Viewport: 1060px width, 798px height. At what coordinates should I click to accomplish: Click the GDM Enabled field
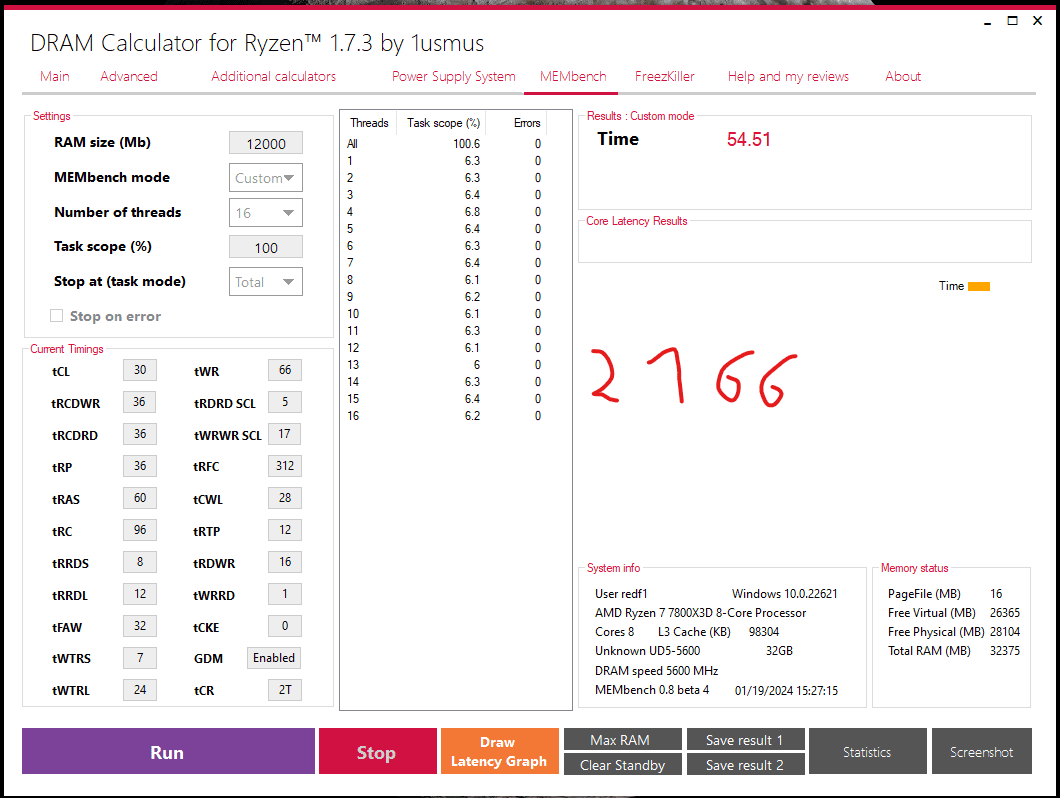(x=274, y=657)
